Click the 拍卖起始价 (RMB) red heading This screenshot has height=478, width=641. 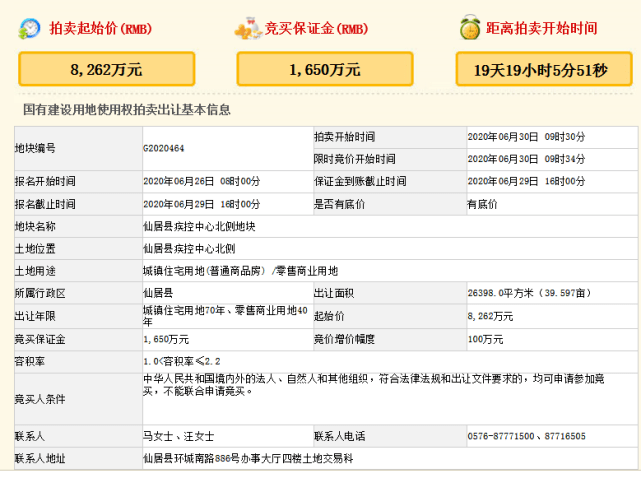click(x=100, y=28)
